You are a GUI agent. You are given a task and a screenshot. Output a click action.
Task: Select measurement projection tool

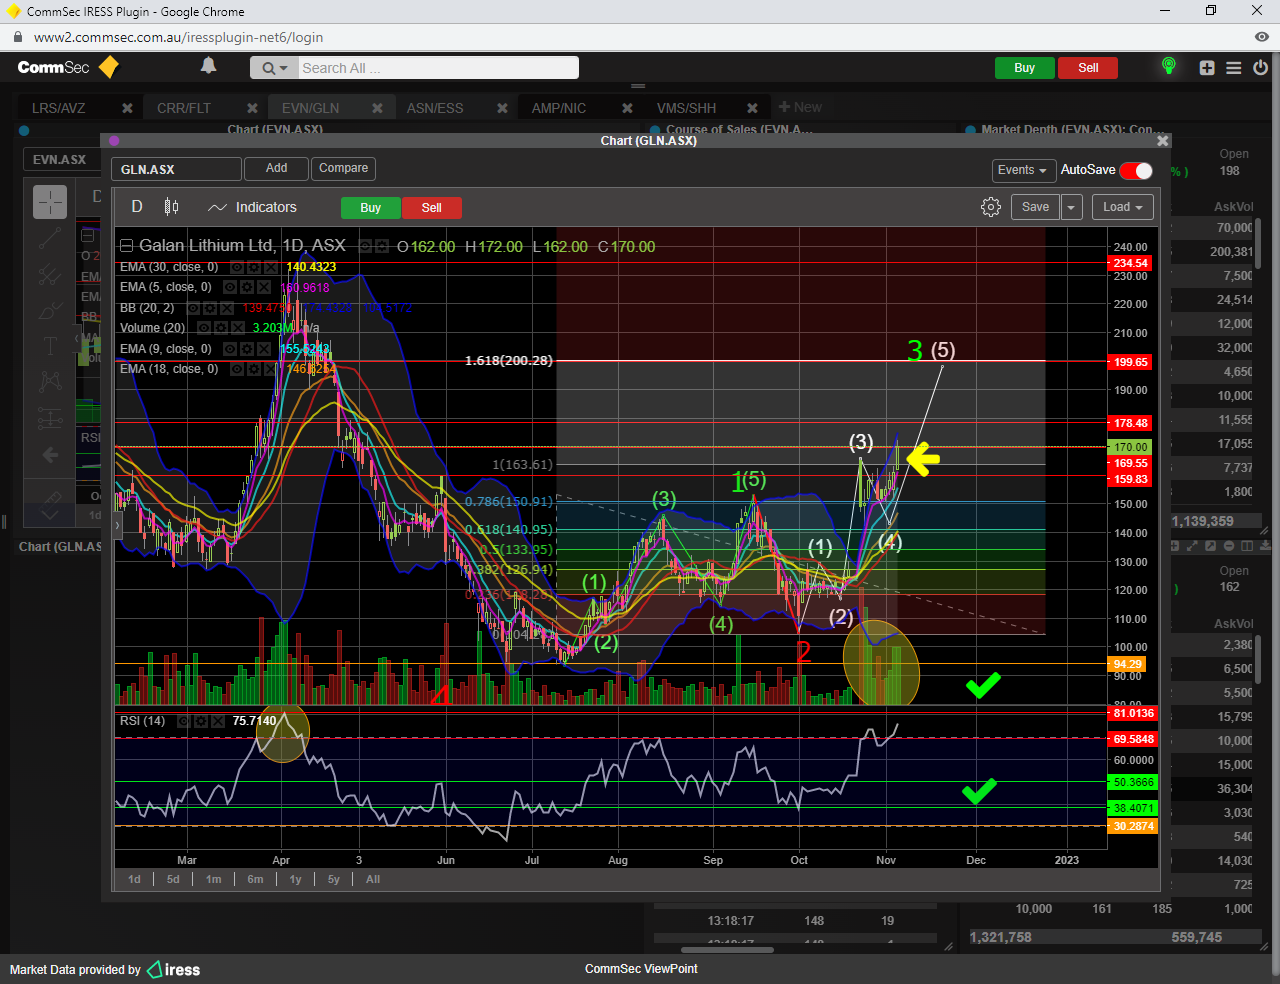tap(50, 419)
